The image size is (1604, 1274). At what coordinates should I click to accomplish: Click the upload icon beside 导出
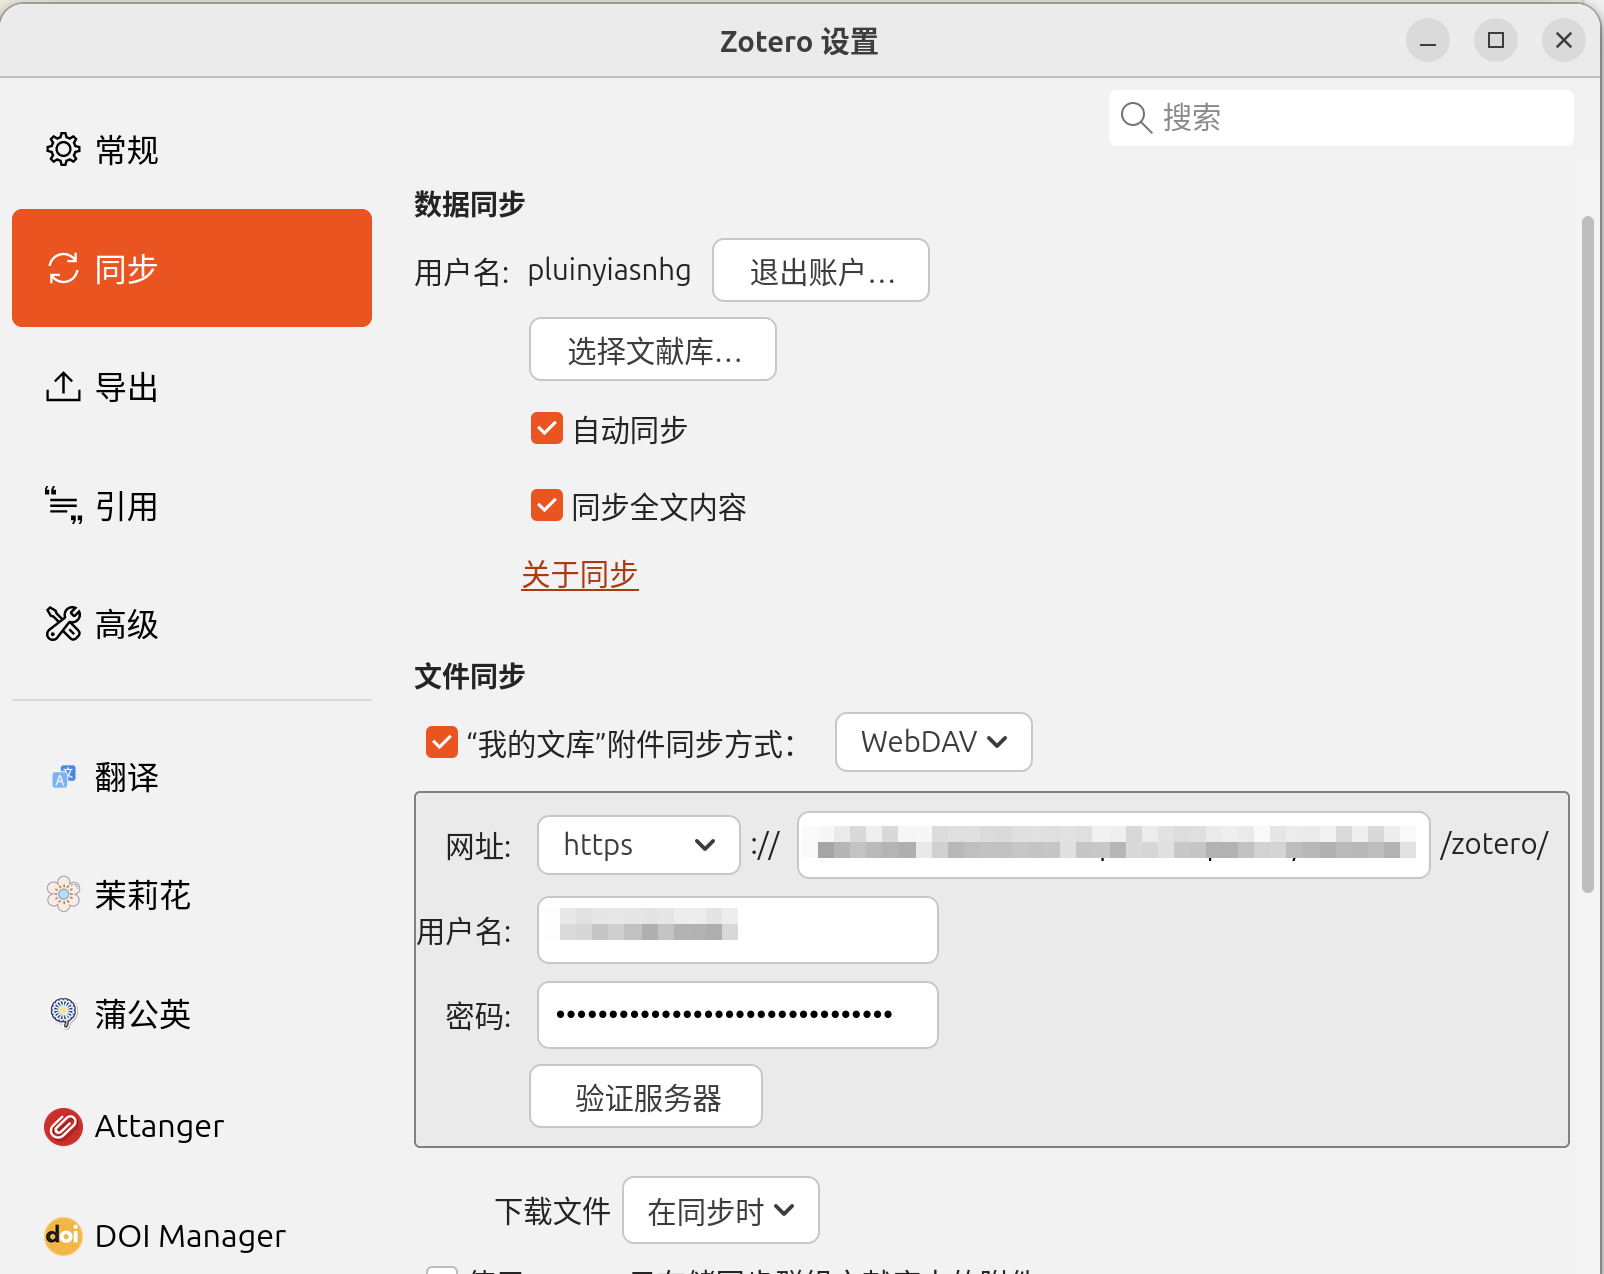63,387
